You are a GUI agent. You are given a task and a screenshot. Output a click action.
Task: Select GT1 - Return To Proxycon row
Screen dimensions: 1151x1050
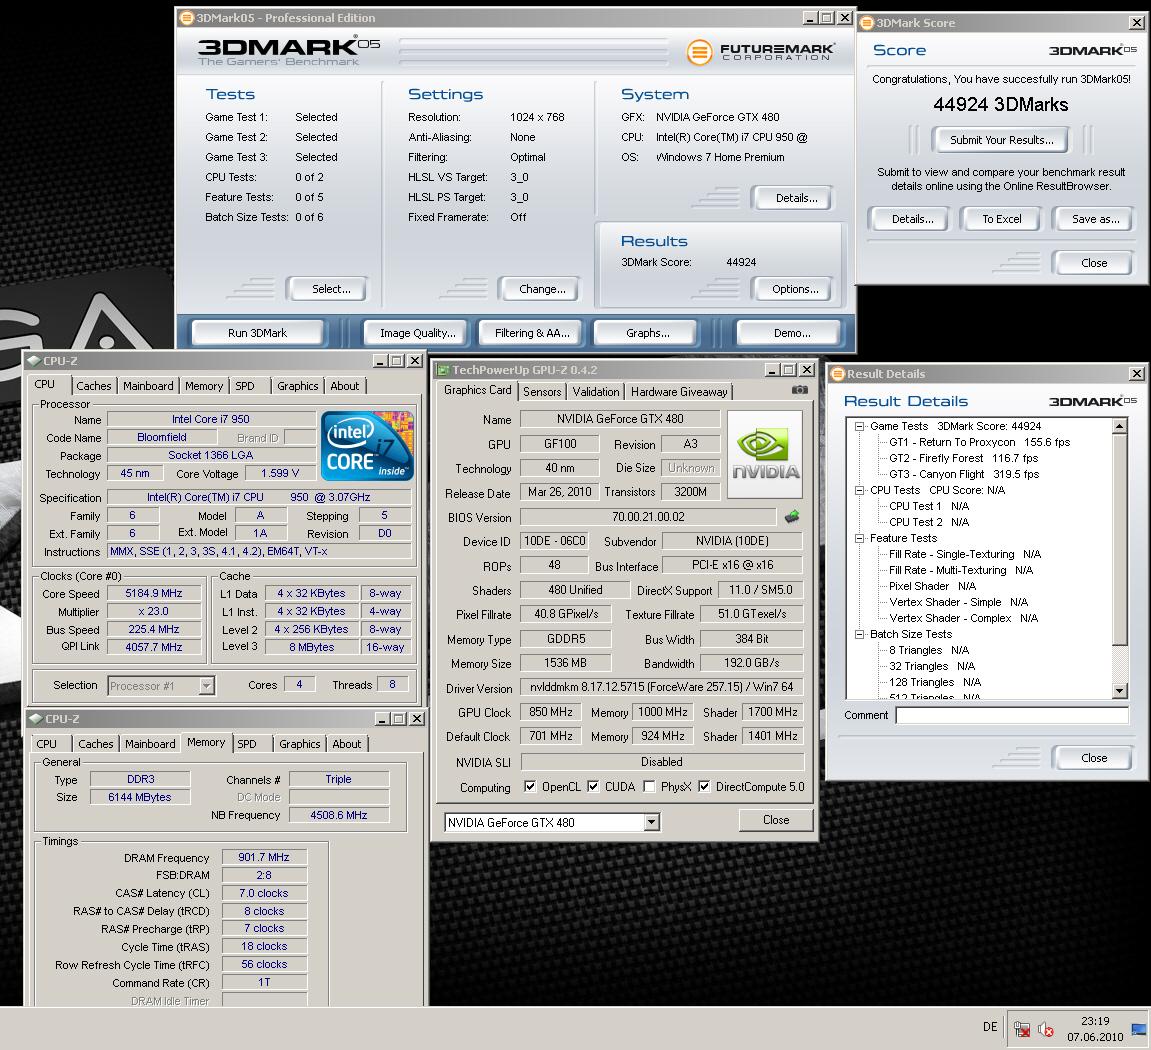click(x=979, y=443)
